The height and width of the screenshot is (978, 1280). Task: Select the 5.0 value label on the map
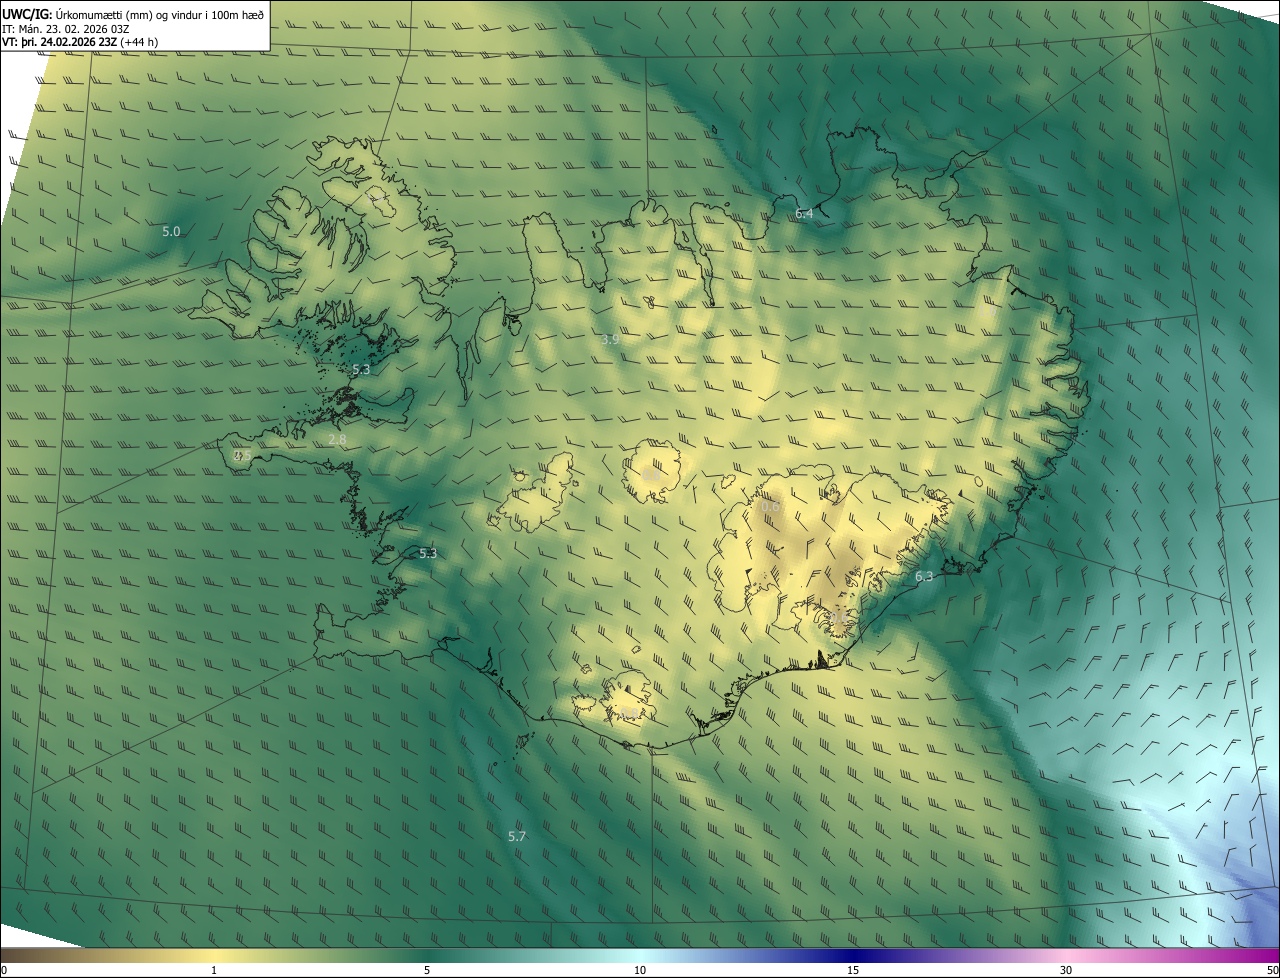171,232
